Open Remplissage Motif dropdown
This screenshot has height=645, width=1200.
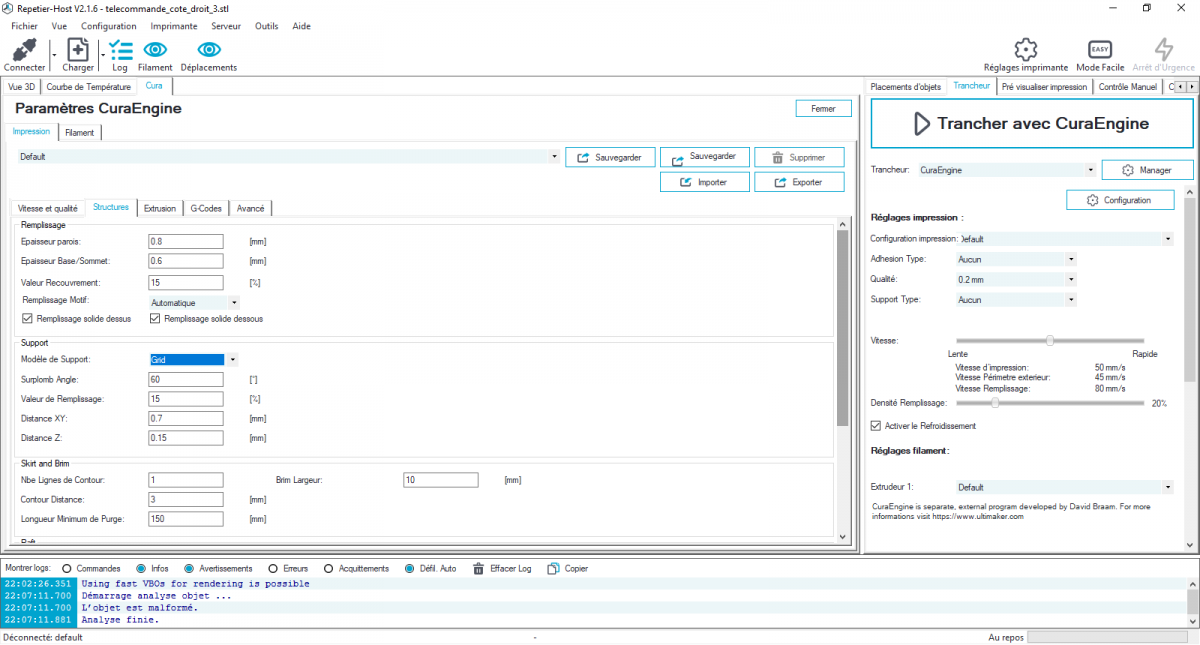pos(234,302)
